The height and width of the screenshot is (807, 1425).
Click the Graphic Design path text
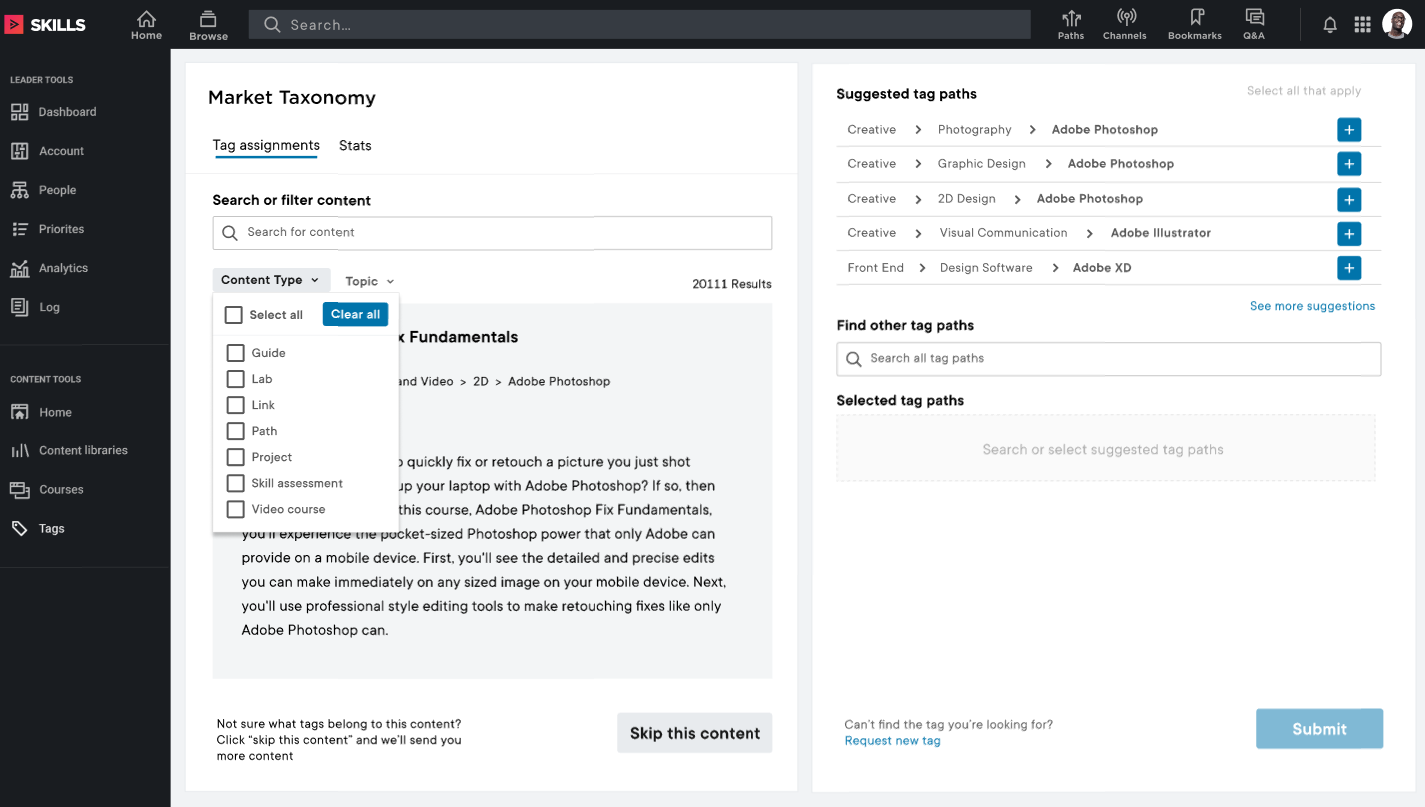click(982, 164)
